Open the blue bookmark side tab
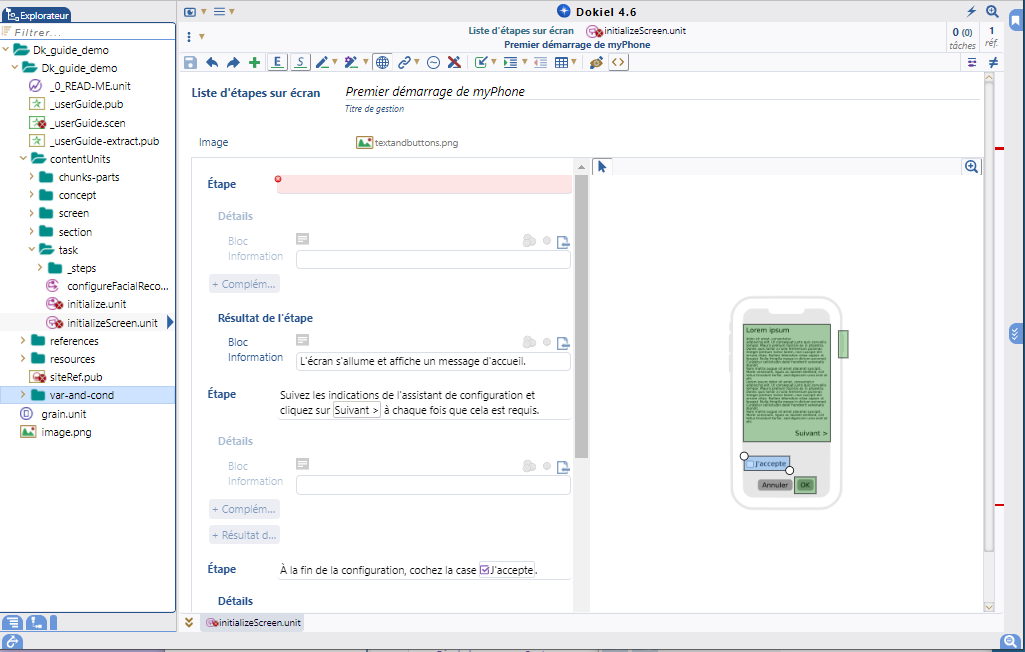This screenshot has height=652, width=1025. click(1015, 20)
